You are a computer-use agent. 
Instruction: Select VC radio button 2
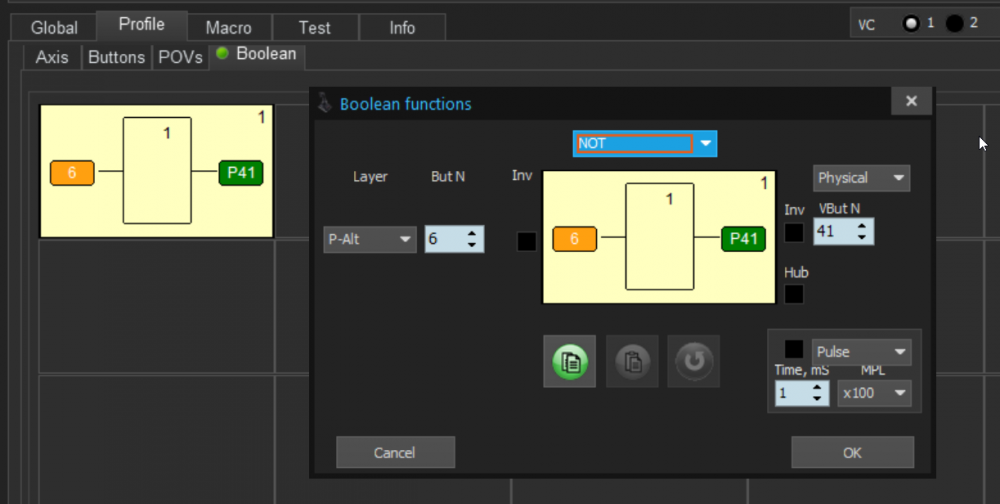pyautogui.click(x=955, y=24)
